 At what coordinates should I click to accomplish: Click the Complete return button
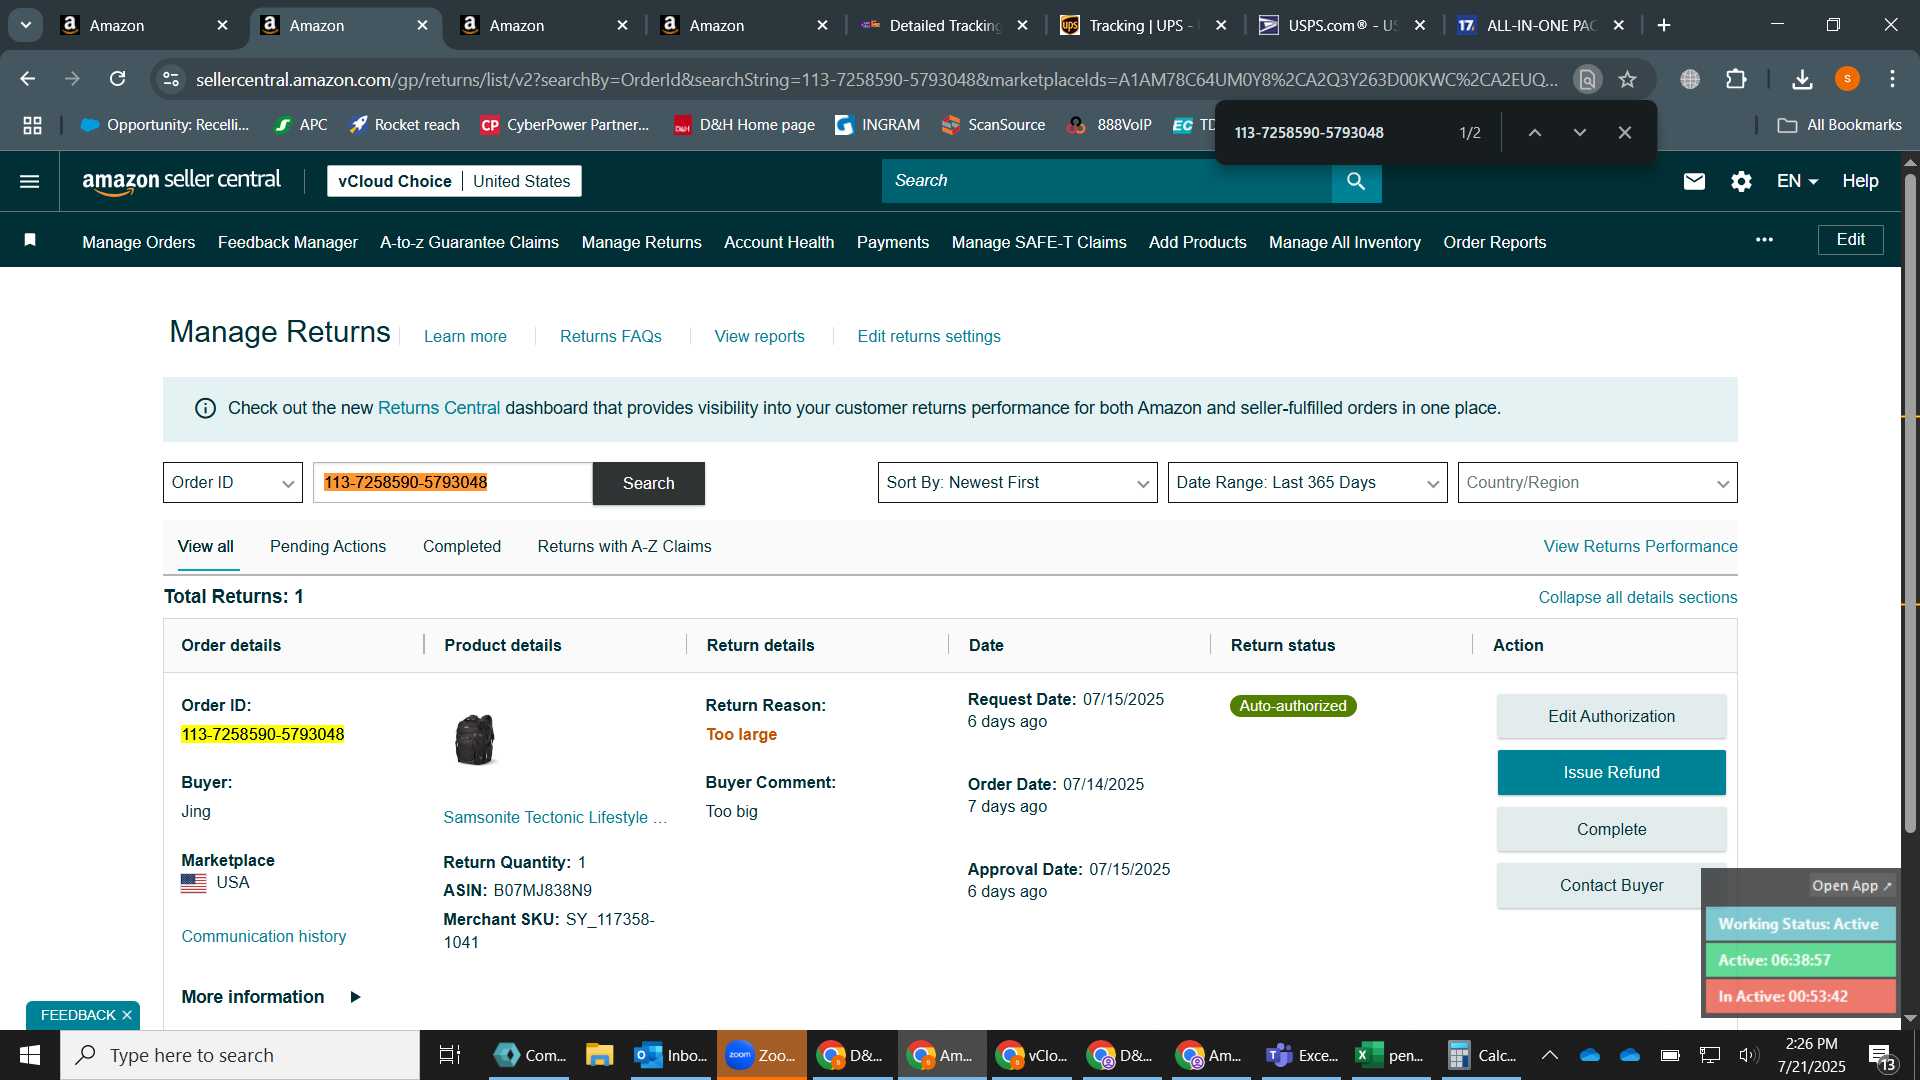[1611, 829]
